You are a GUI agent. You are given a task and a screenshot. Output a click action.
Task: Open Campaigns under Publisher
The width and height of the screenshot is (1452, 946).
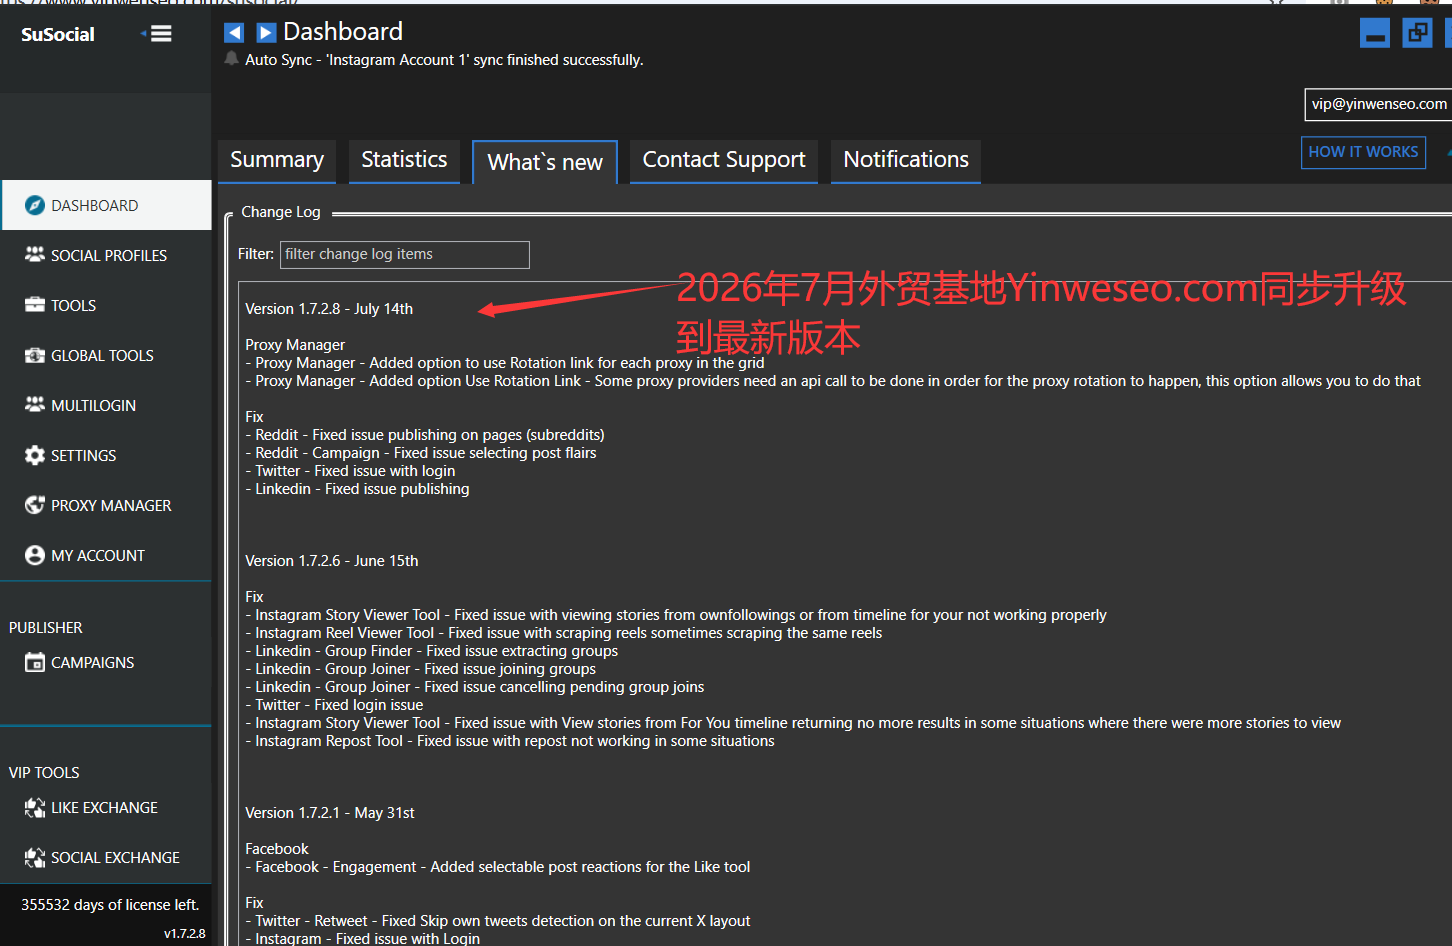106,662
